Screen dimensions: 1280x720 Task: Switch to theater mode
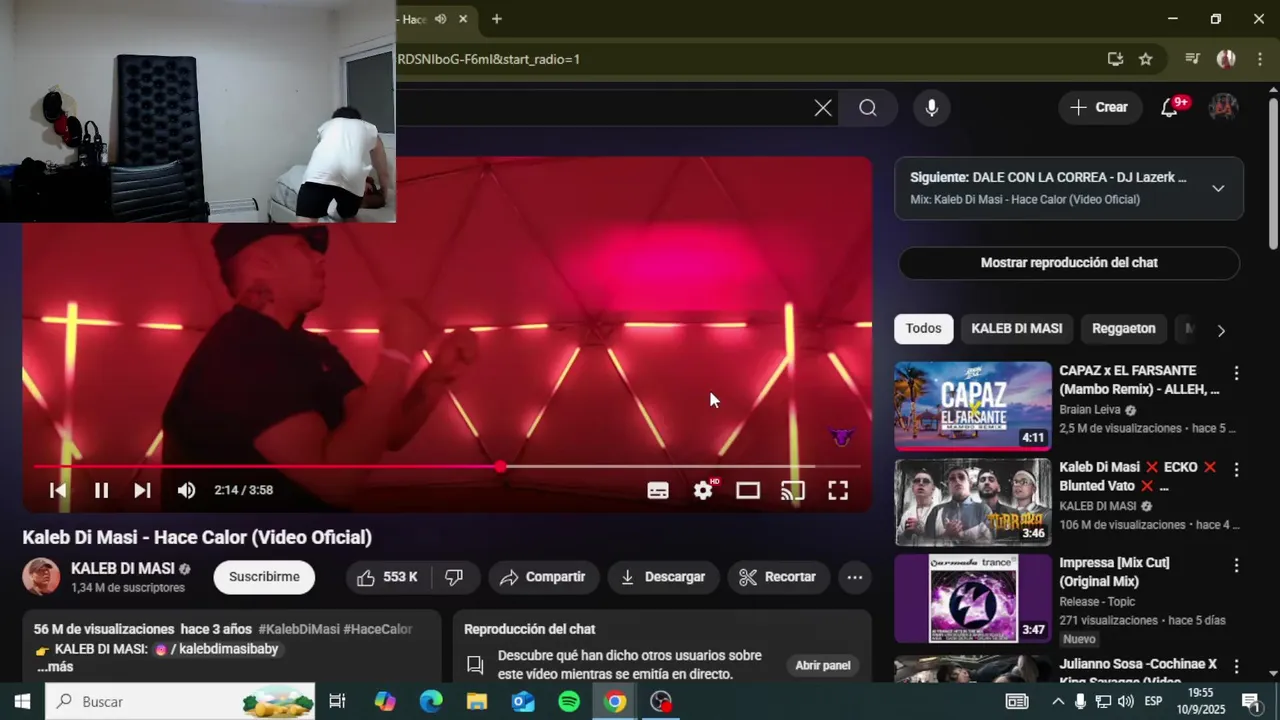point(748,490)
